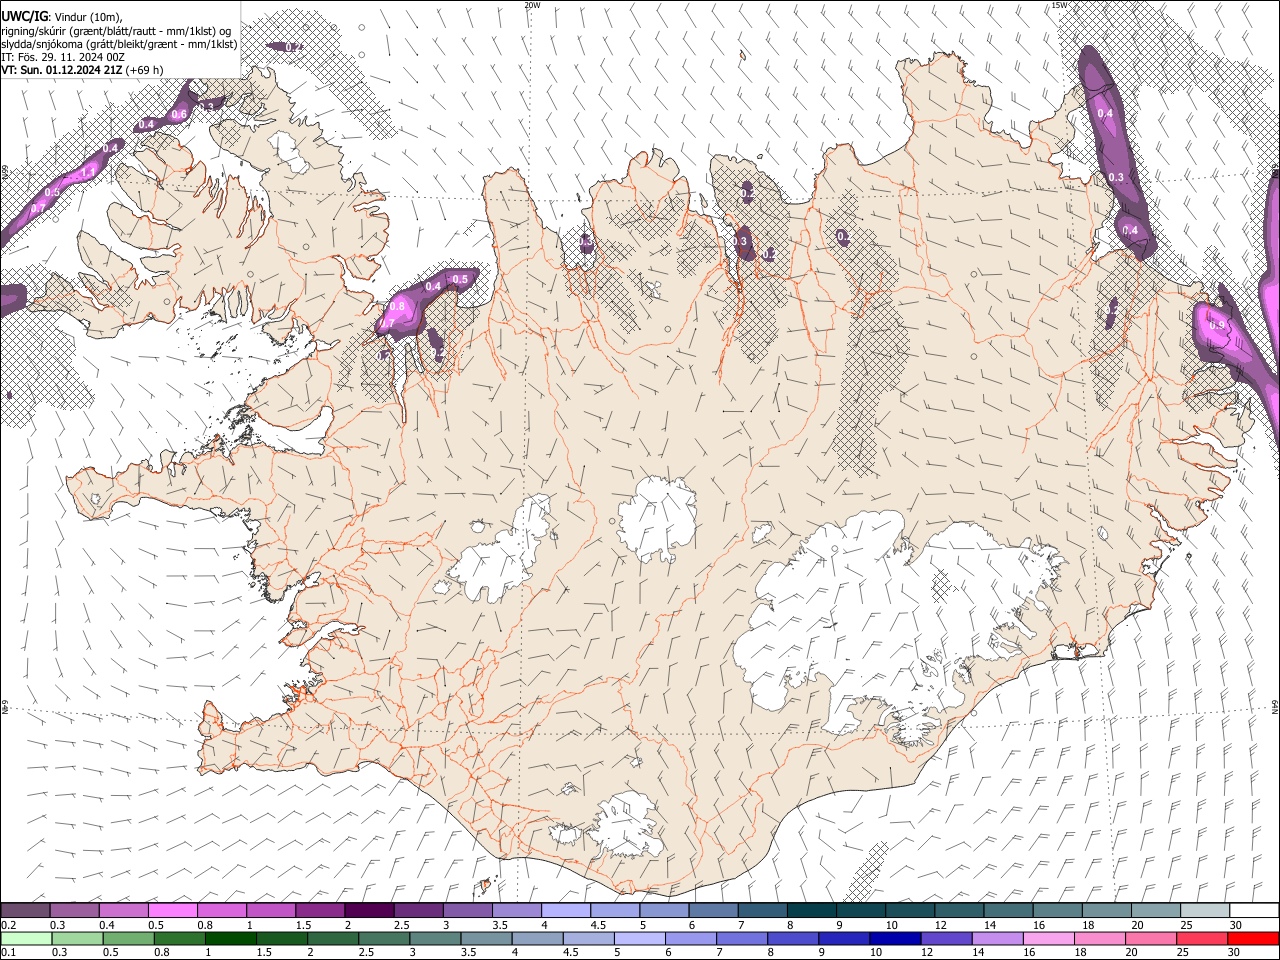Select lower scale deep blue swatch between 10 and 12
This screenshot has height=960, width=1280.
(x=894, y=938)
